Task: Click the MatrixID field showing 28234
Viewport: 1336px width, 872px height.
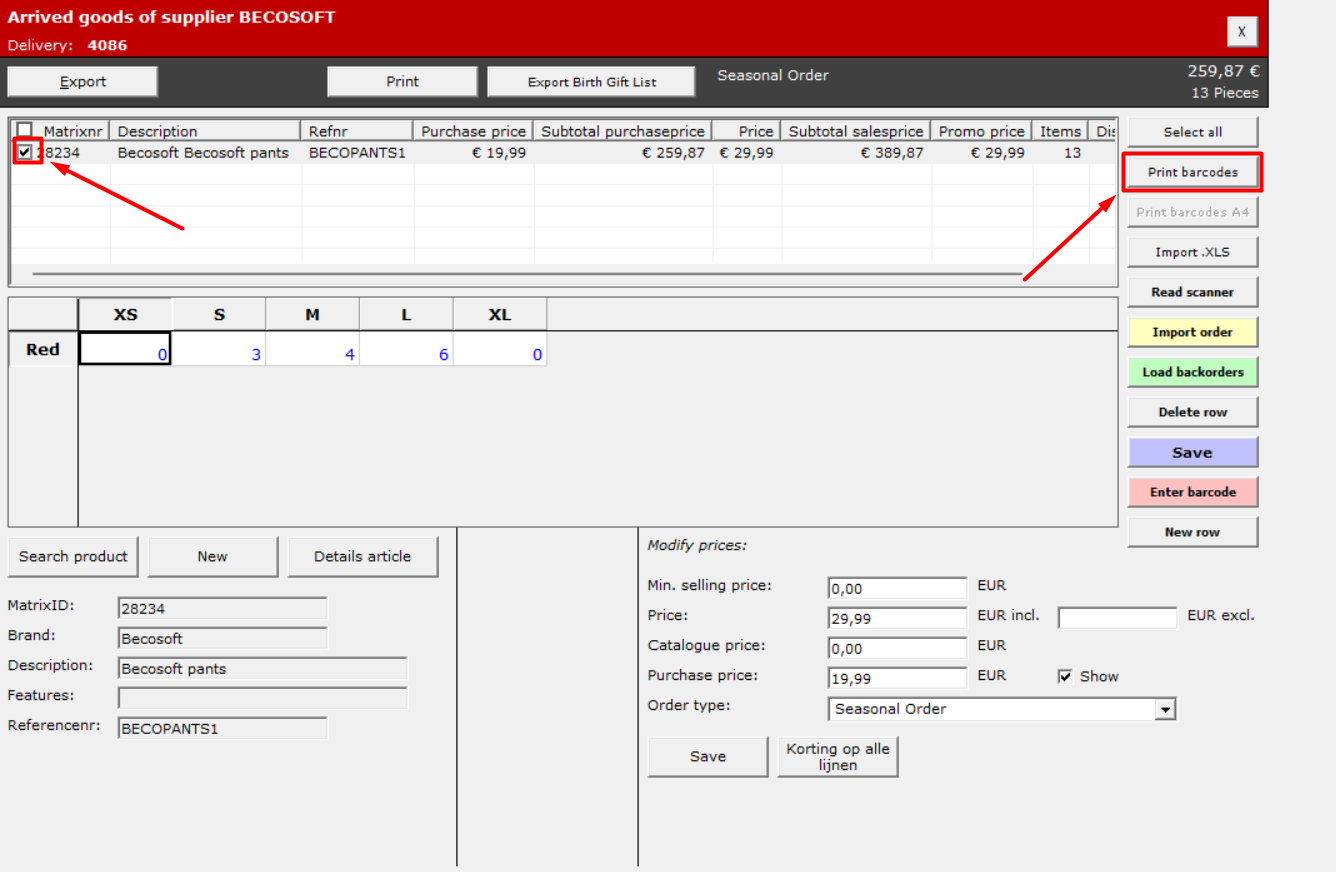Action: tap(222, 608)
